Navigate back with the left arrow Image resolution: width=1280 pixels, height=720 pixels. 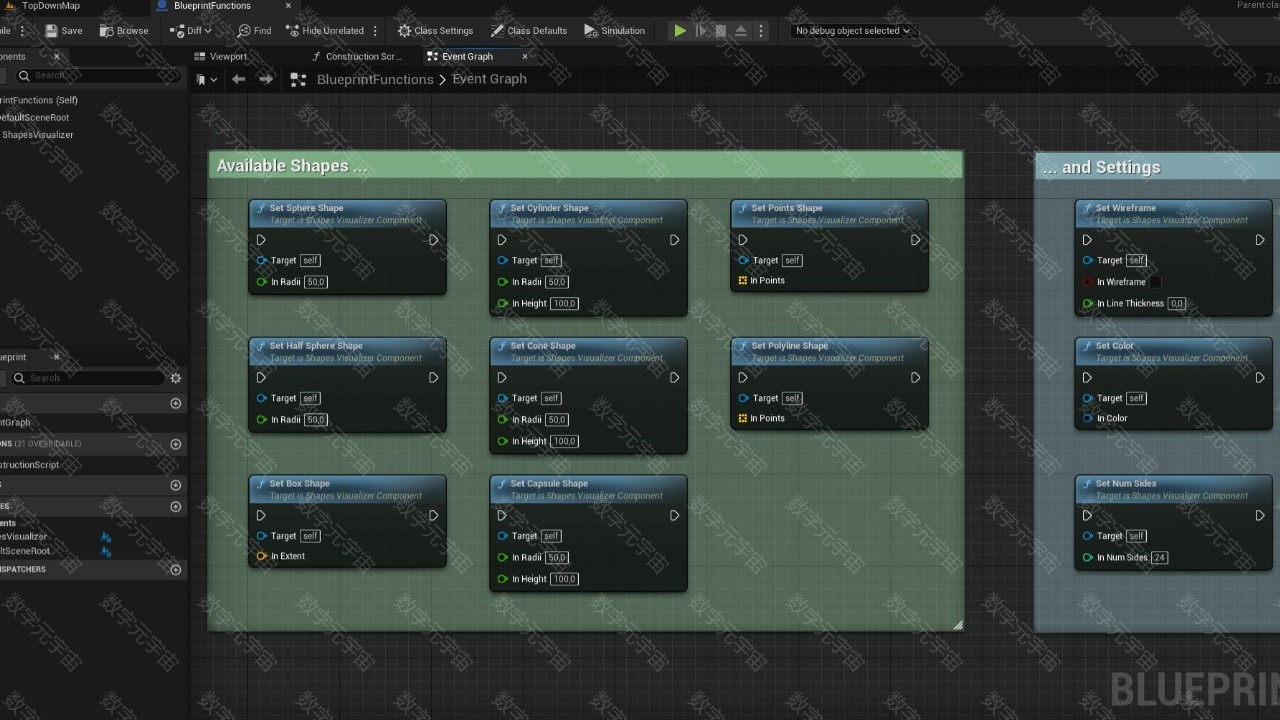click(238, 79)
